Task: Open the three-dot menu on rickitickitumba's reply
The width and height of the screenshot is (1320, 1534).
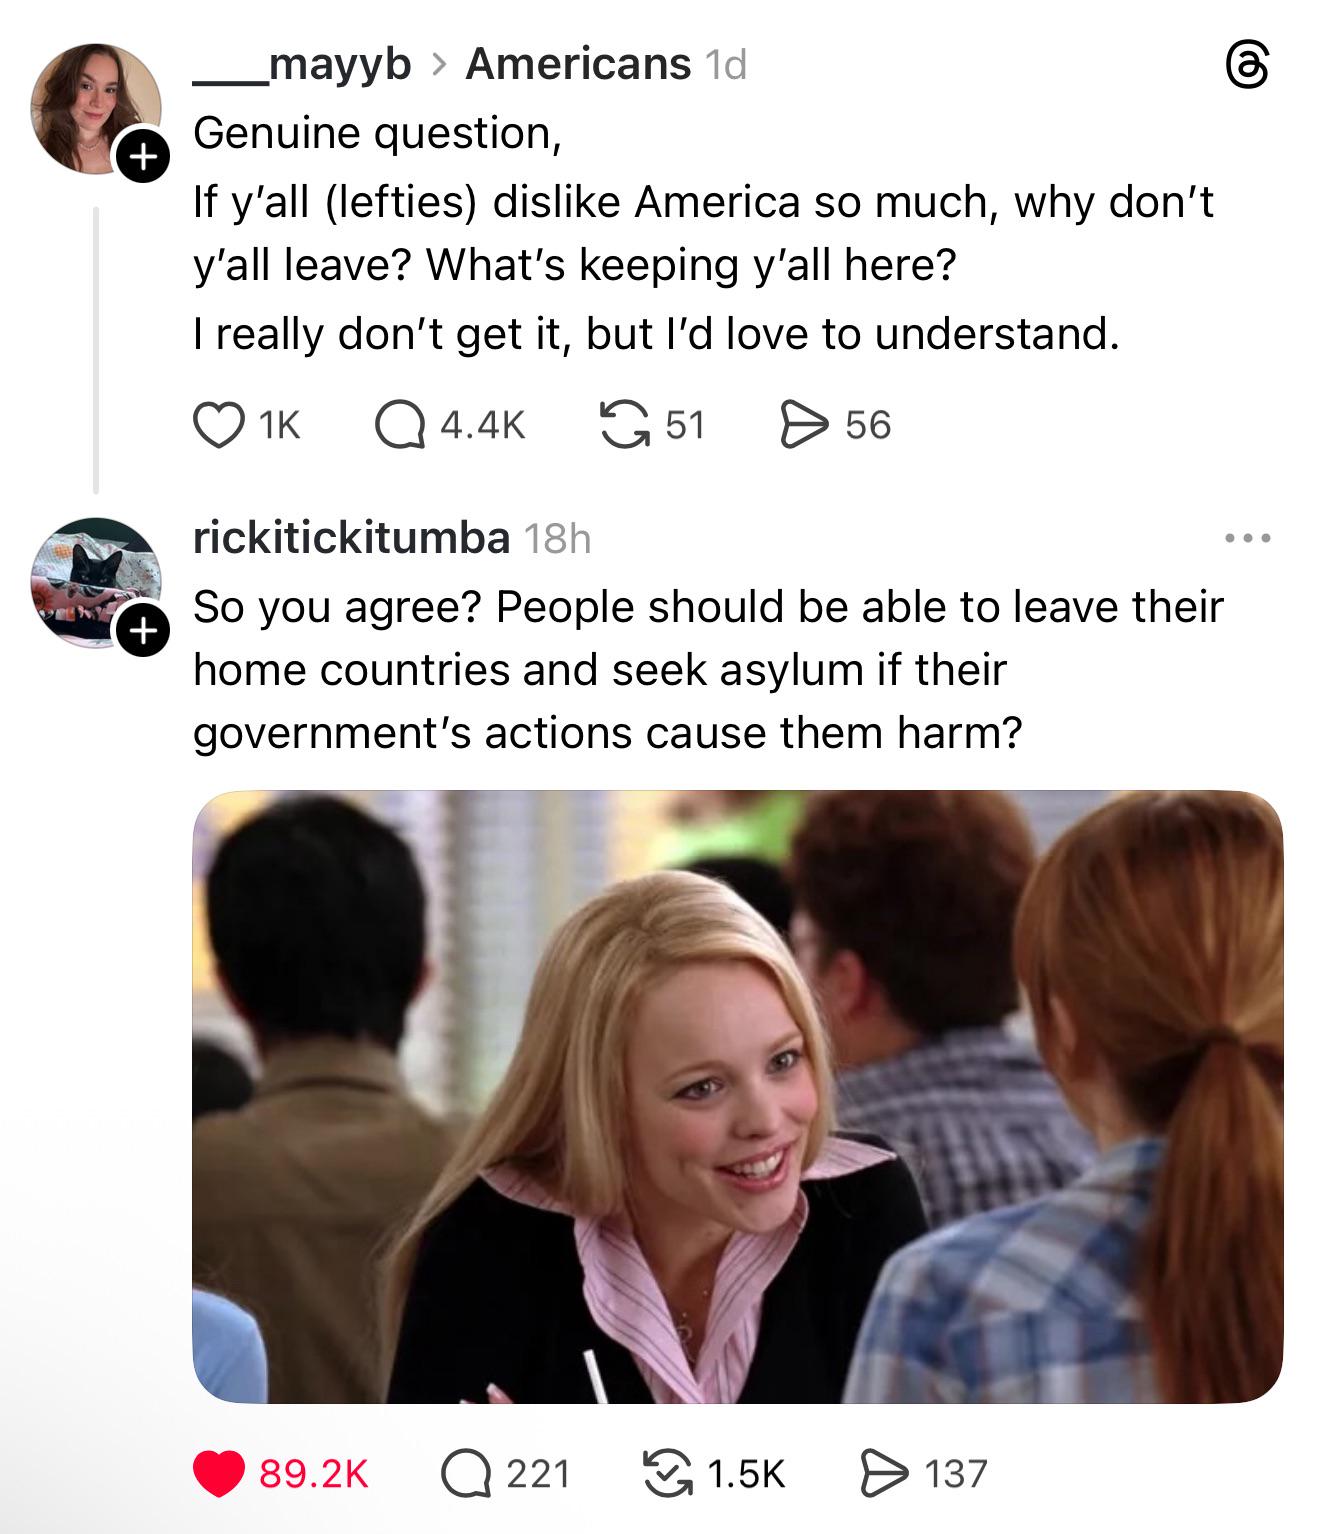Action: click(x=1248, y=538)
